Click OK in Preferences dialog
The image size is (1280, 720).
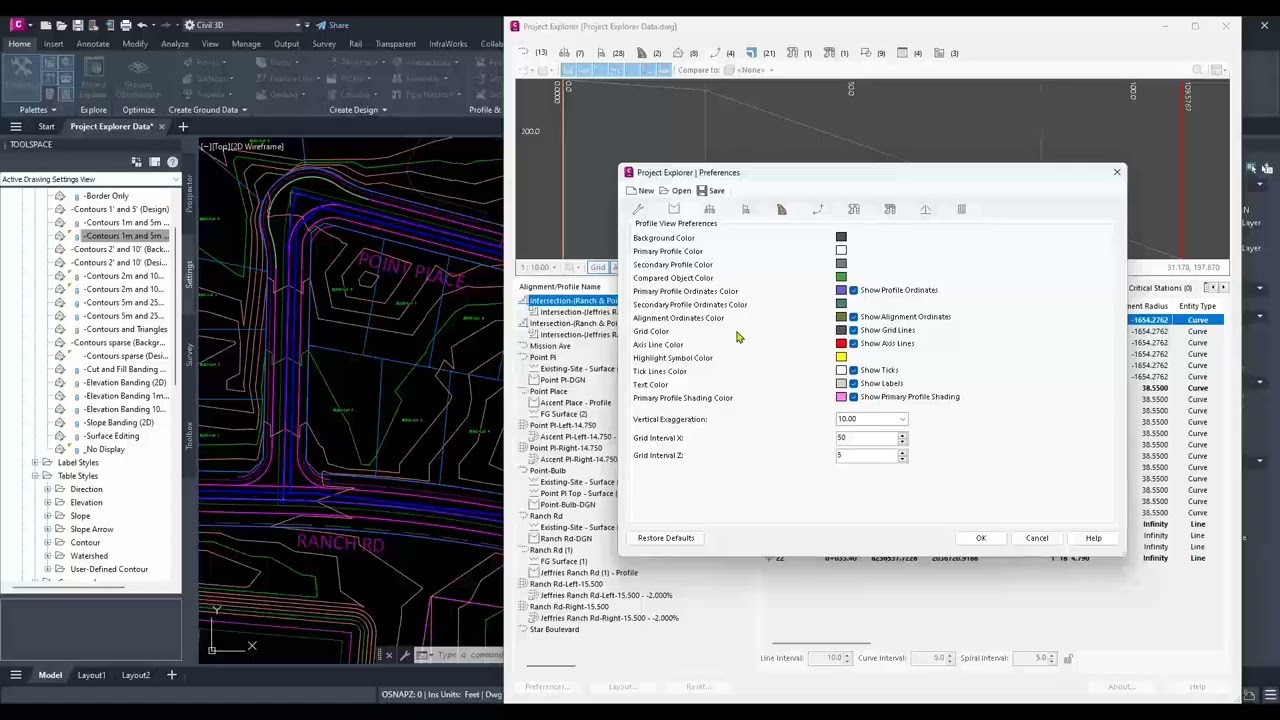point(981,538)
